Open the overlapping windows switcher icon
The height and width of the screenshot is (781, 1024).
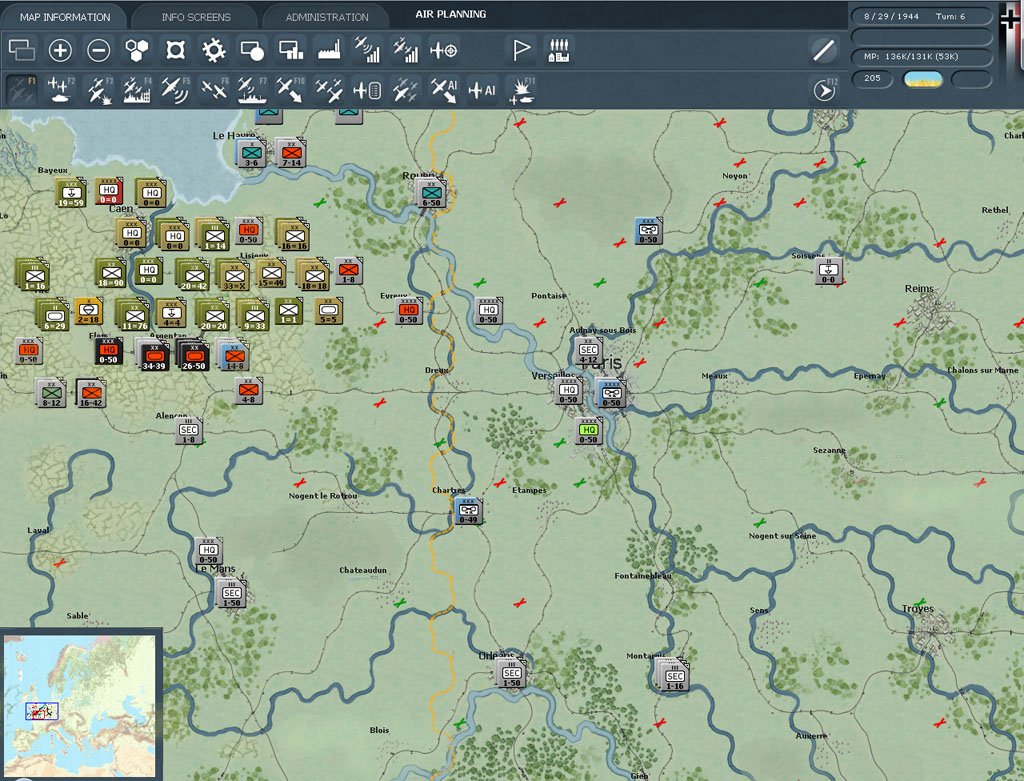[x=22, y=50]
